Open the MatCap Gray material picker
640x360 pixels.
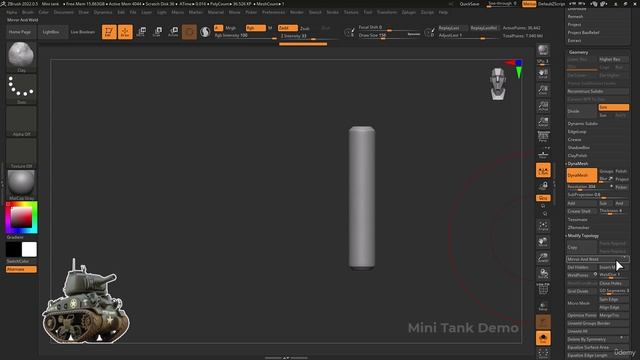(x=21, y=185)
